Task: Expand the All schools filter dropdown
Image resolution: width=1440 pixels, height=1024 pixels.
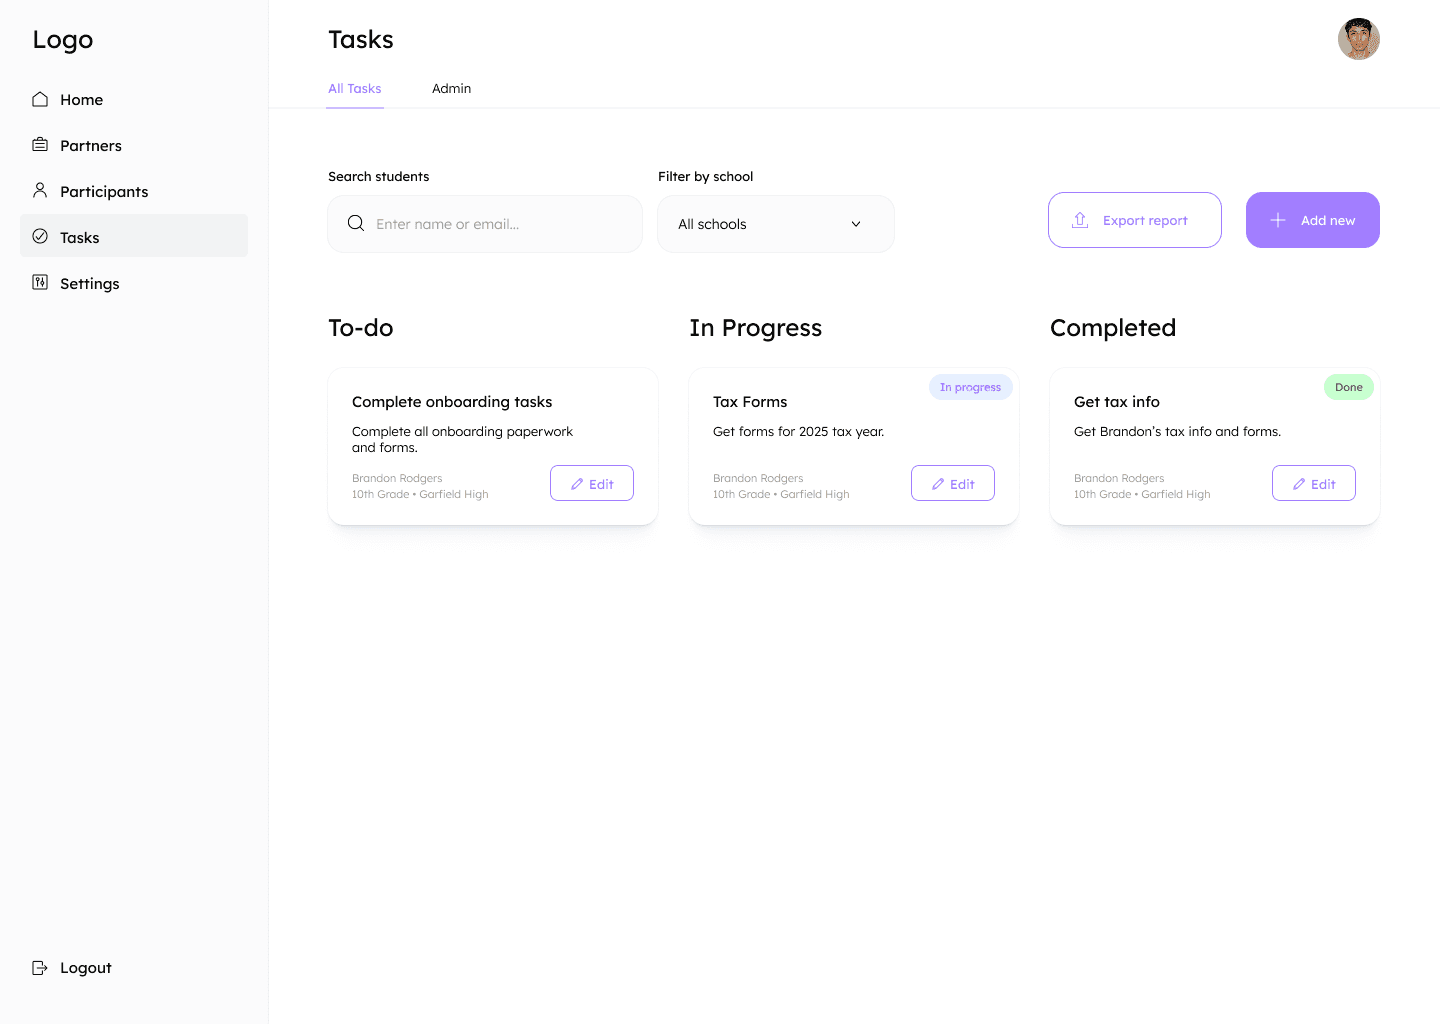Action: pos(776,224)
